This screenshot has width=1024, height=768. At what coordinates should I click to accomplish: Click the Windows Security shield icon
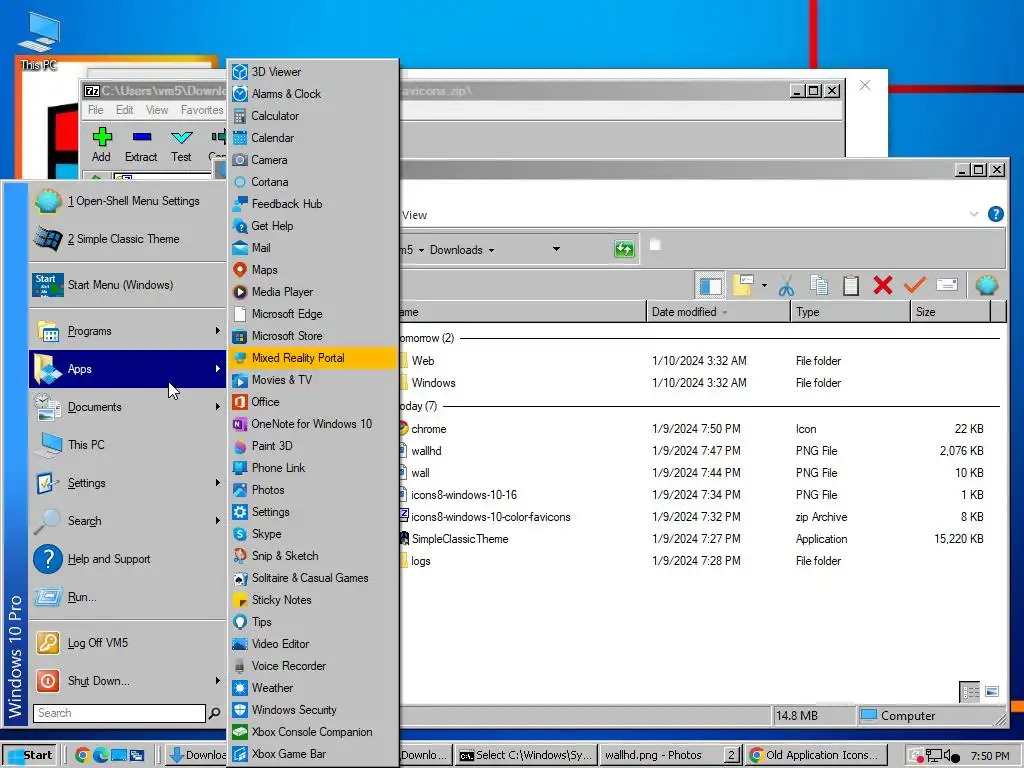point(240,710)
